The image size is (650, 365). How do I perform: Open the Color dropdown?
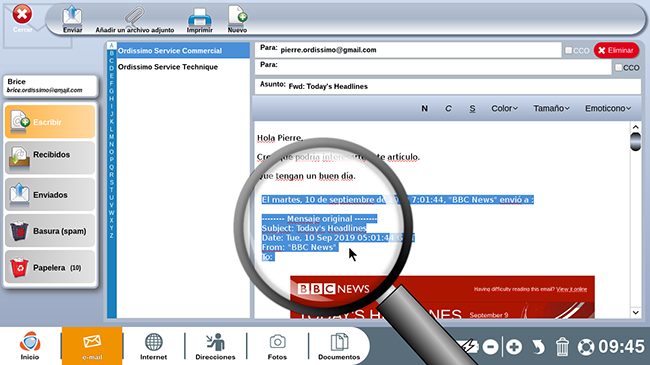504,108
